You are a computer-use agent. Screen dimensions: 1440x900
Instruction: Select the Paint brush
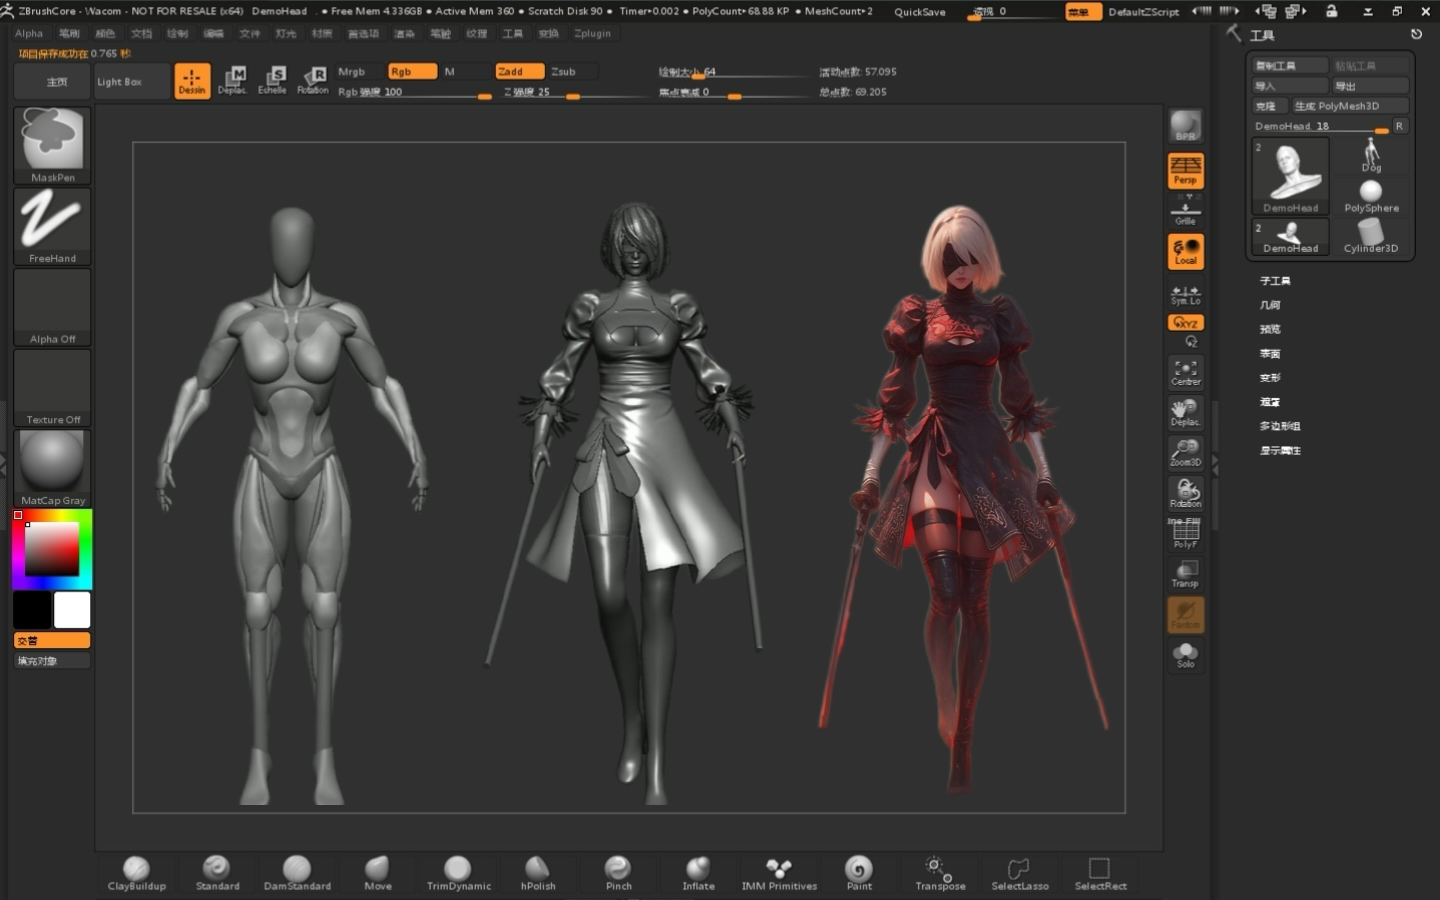pyautogui.click(x=859, y=873)
